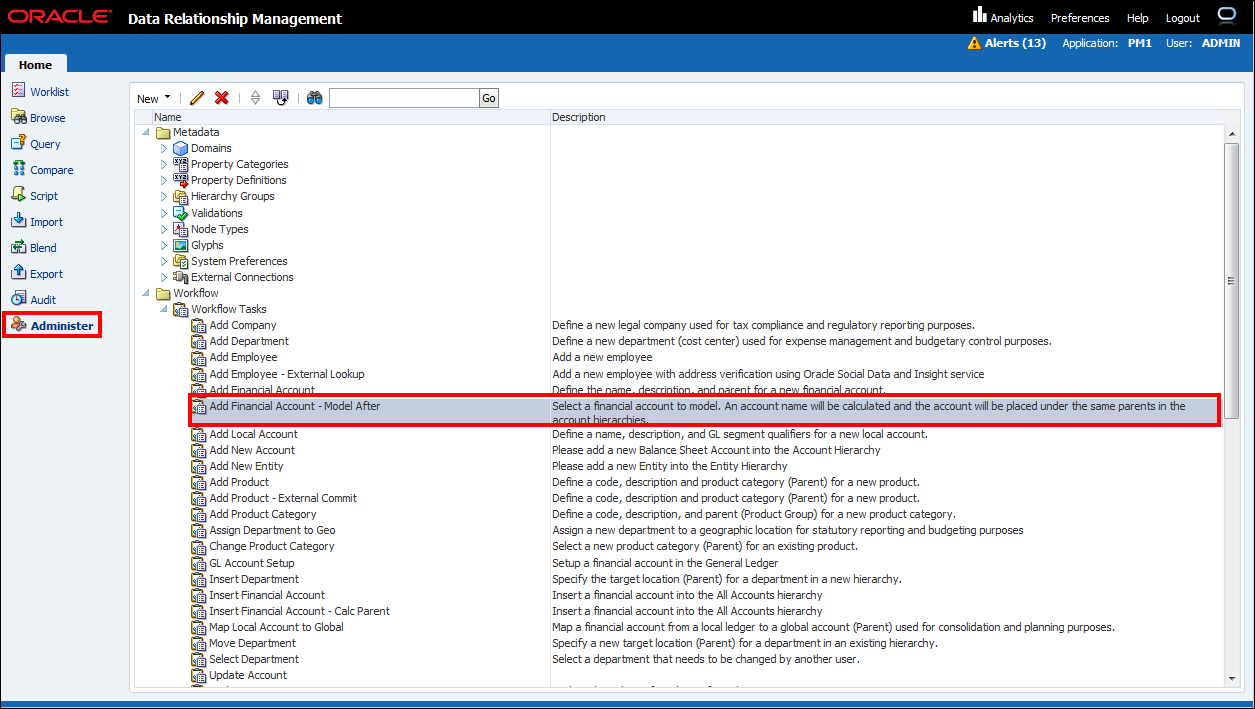The image size is (1255, 709).
Task: Click the External Connections icon
Action: click(181, 277)
